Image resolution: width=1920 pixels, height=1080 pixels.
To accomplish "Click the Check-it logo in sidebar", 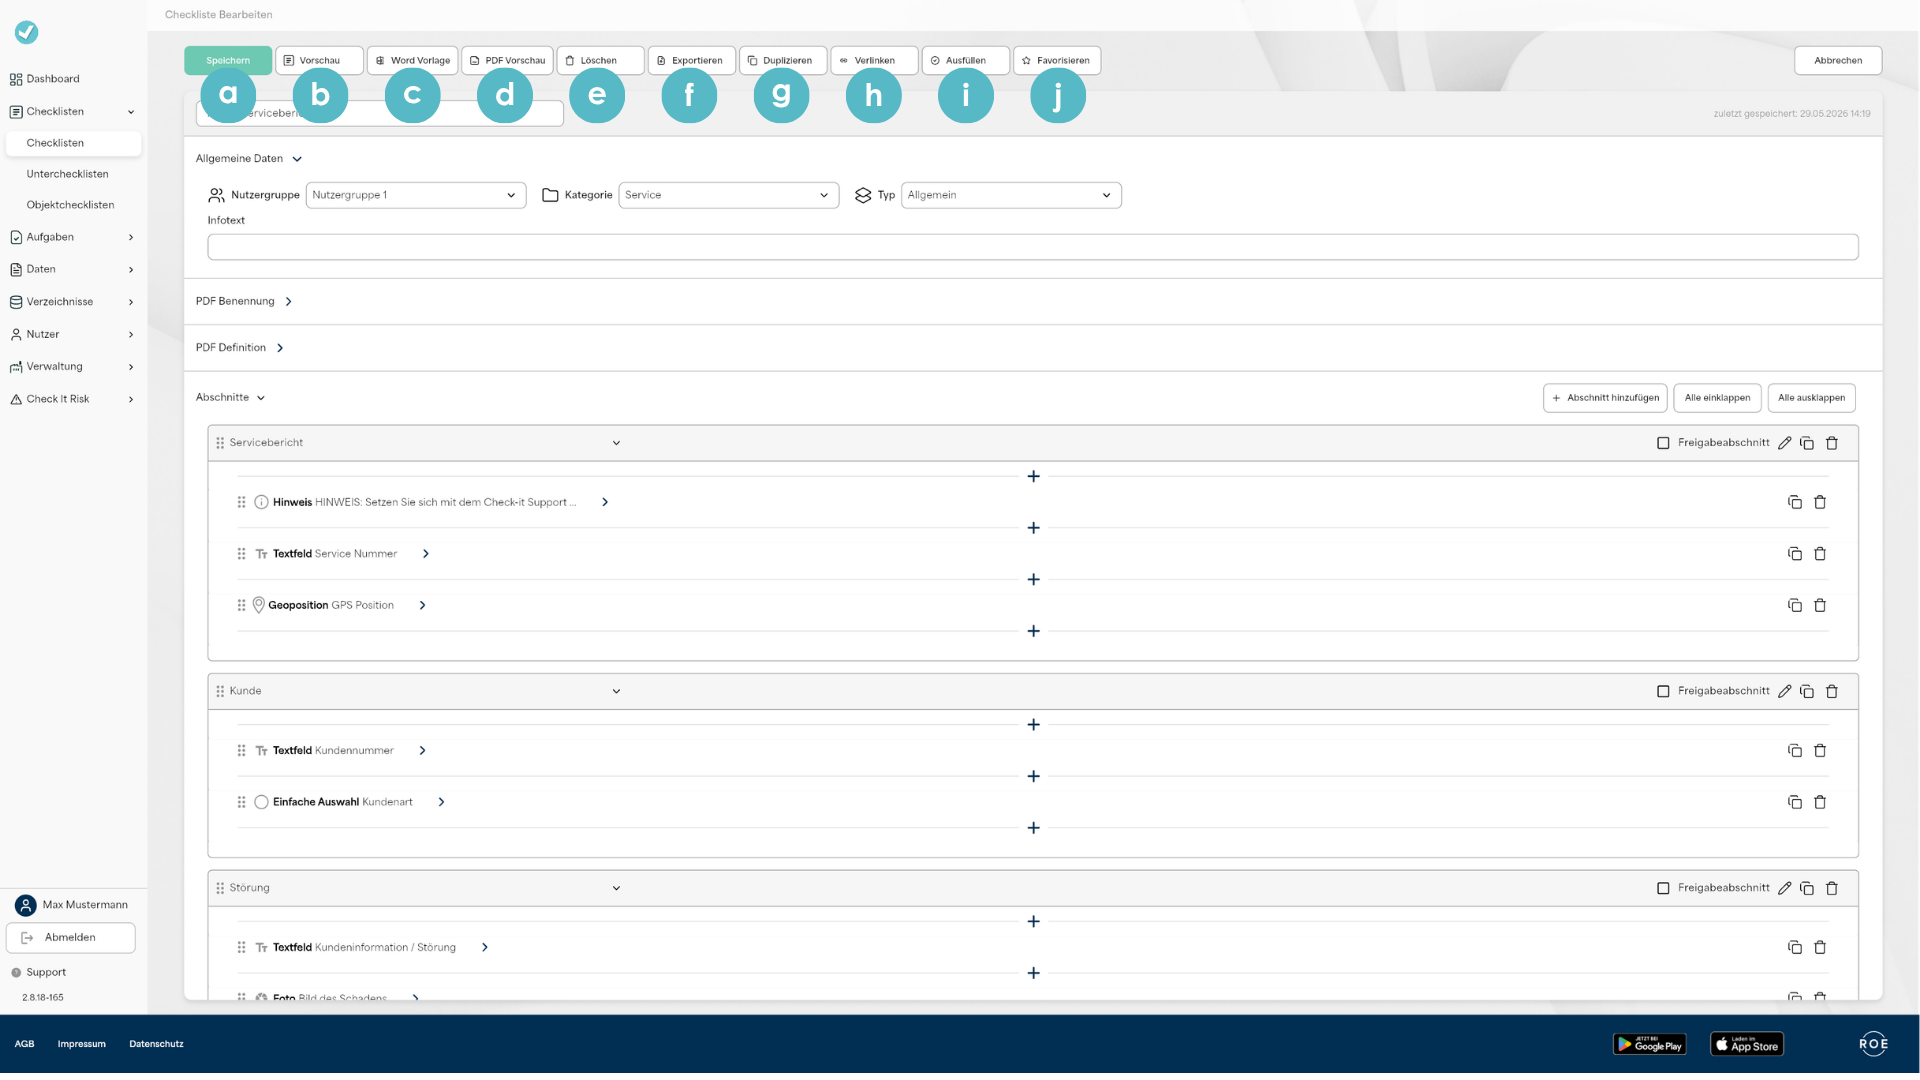I will (26, 32).
